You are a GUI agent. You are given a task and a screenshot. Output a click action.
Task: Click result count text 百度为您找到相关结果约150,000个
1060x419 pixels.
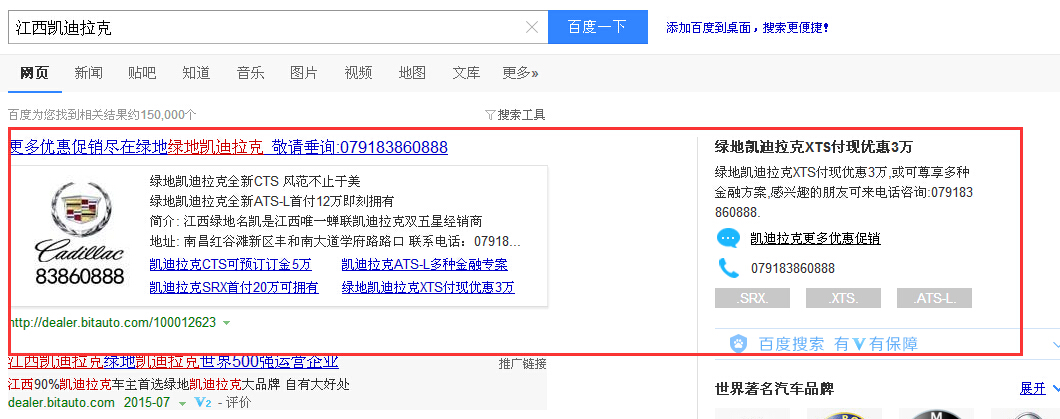point(102,115)
